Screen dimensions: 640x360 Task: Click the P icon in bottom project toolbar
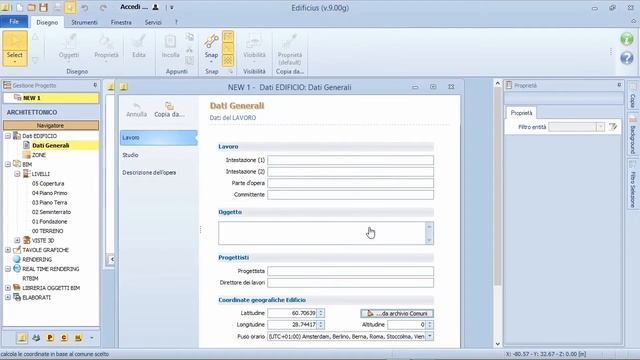(50, 338)
